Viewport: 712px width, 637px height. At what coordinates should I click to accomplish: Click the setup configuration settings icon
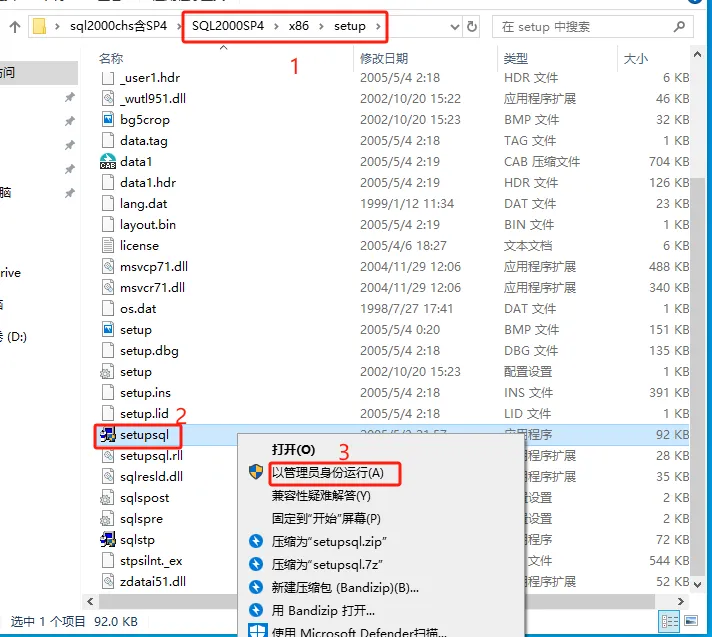click(x=108, y=372)
